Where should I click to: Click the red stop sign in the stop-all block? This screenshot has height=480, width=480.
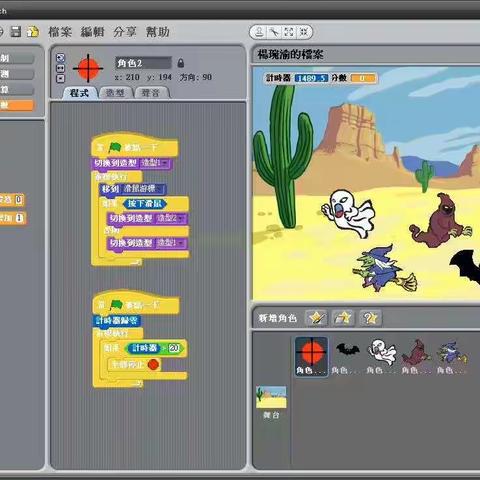click(x=153, y=364)
